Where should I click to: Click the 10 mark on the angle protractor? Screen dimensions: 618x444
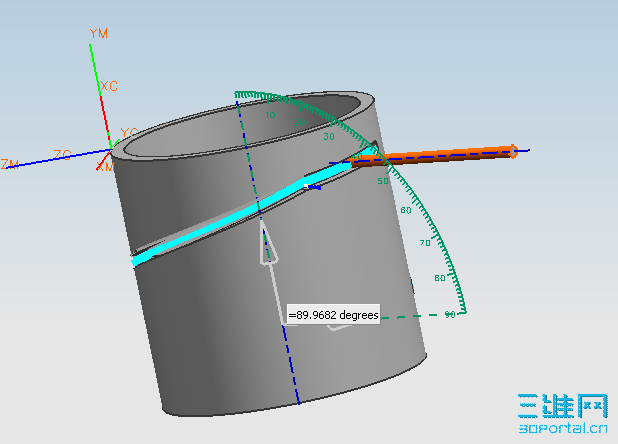[270, 115]
